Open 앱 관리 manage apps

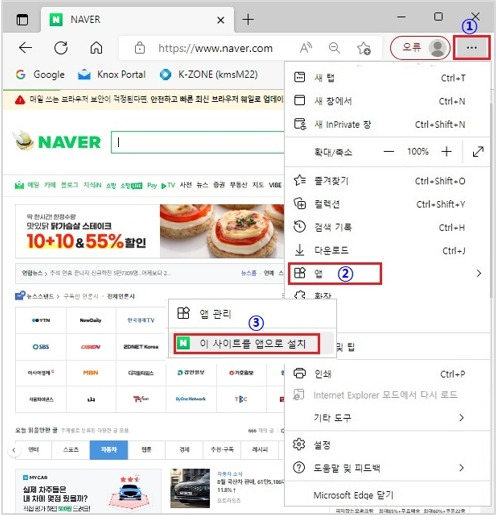tap(252, 314)
